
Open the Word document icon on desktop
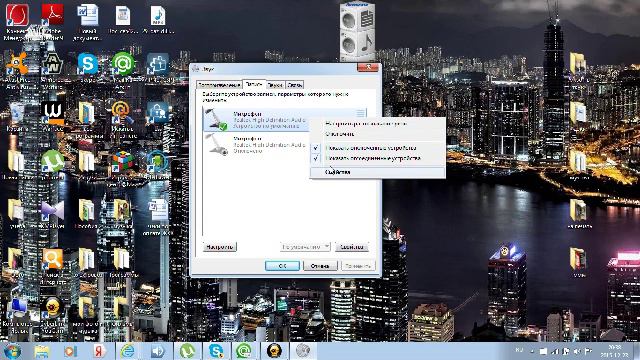click(x=87, y=15)
